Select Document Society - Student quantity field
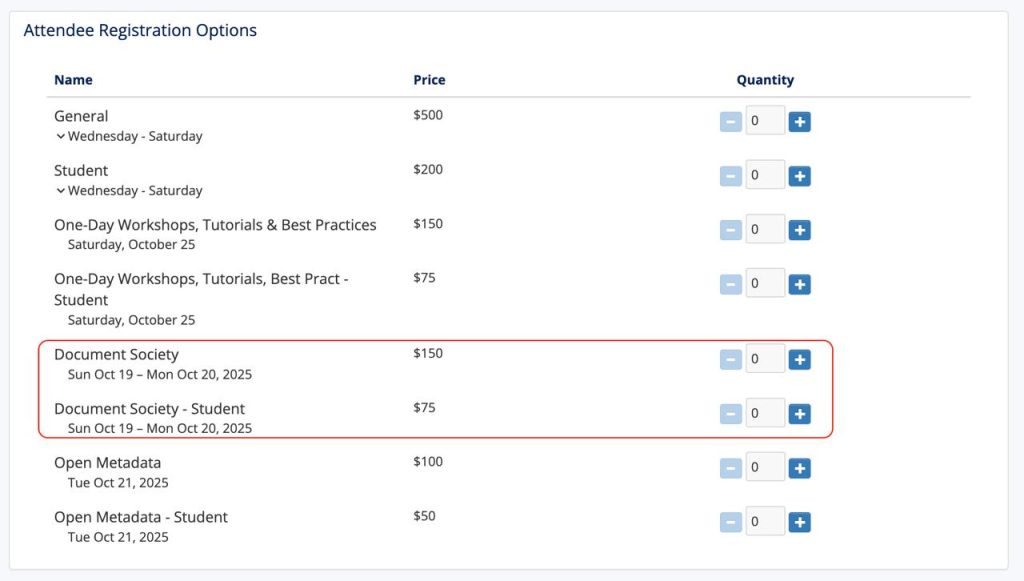Image resolution: width=1024 pixels, height=581 pixels. 765,413
